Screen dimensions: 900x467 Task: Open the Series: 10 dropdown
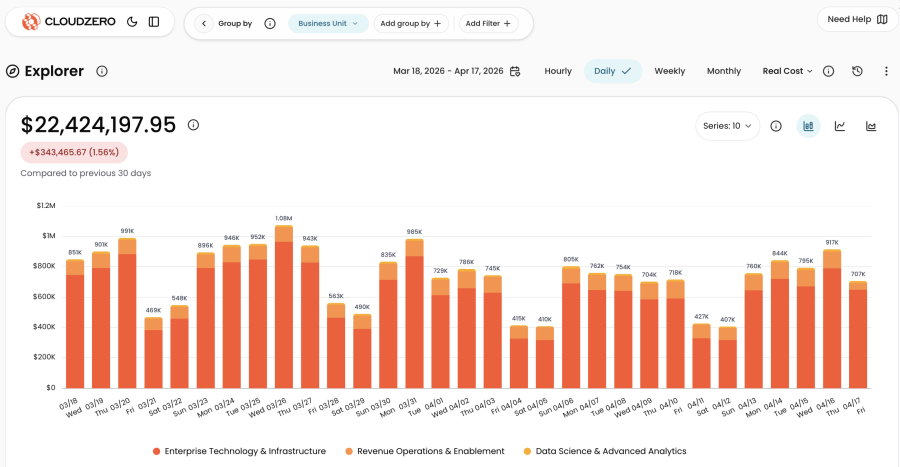click(x=727, y=126)
